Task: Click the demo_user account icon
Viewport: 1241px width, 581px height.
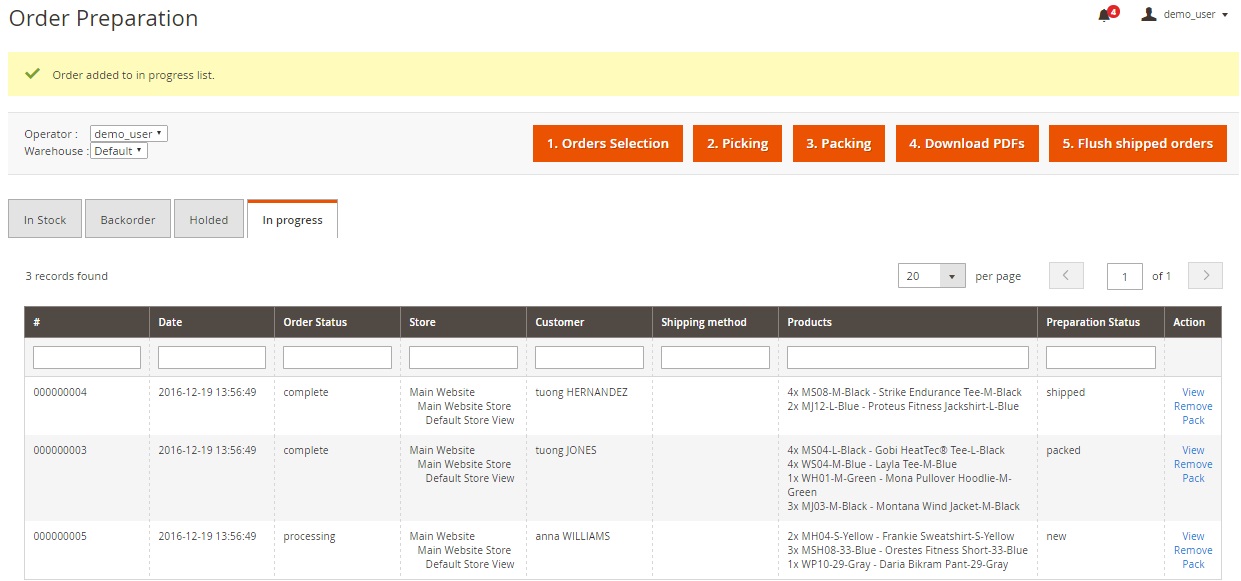Action: pos(1149,14)
